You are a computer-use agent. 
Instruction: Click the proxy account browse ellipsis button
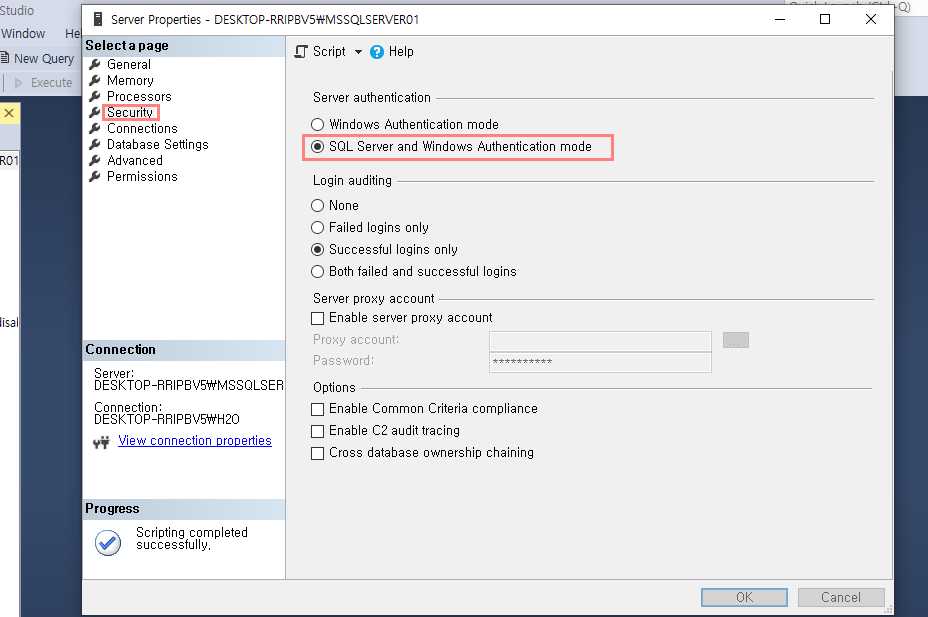pos(736,340)
